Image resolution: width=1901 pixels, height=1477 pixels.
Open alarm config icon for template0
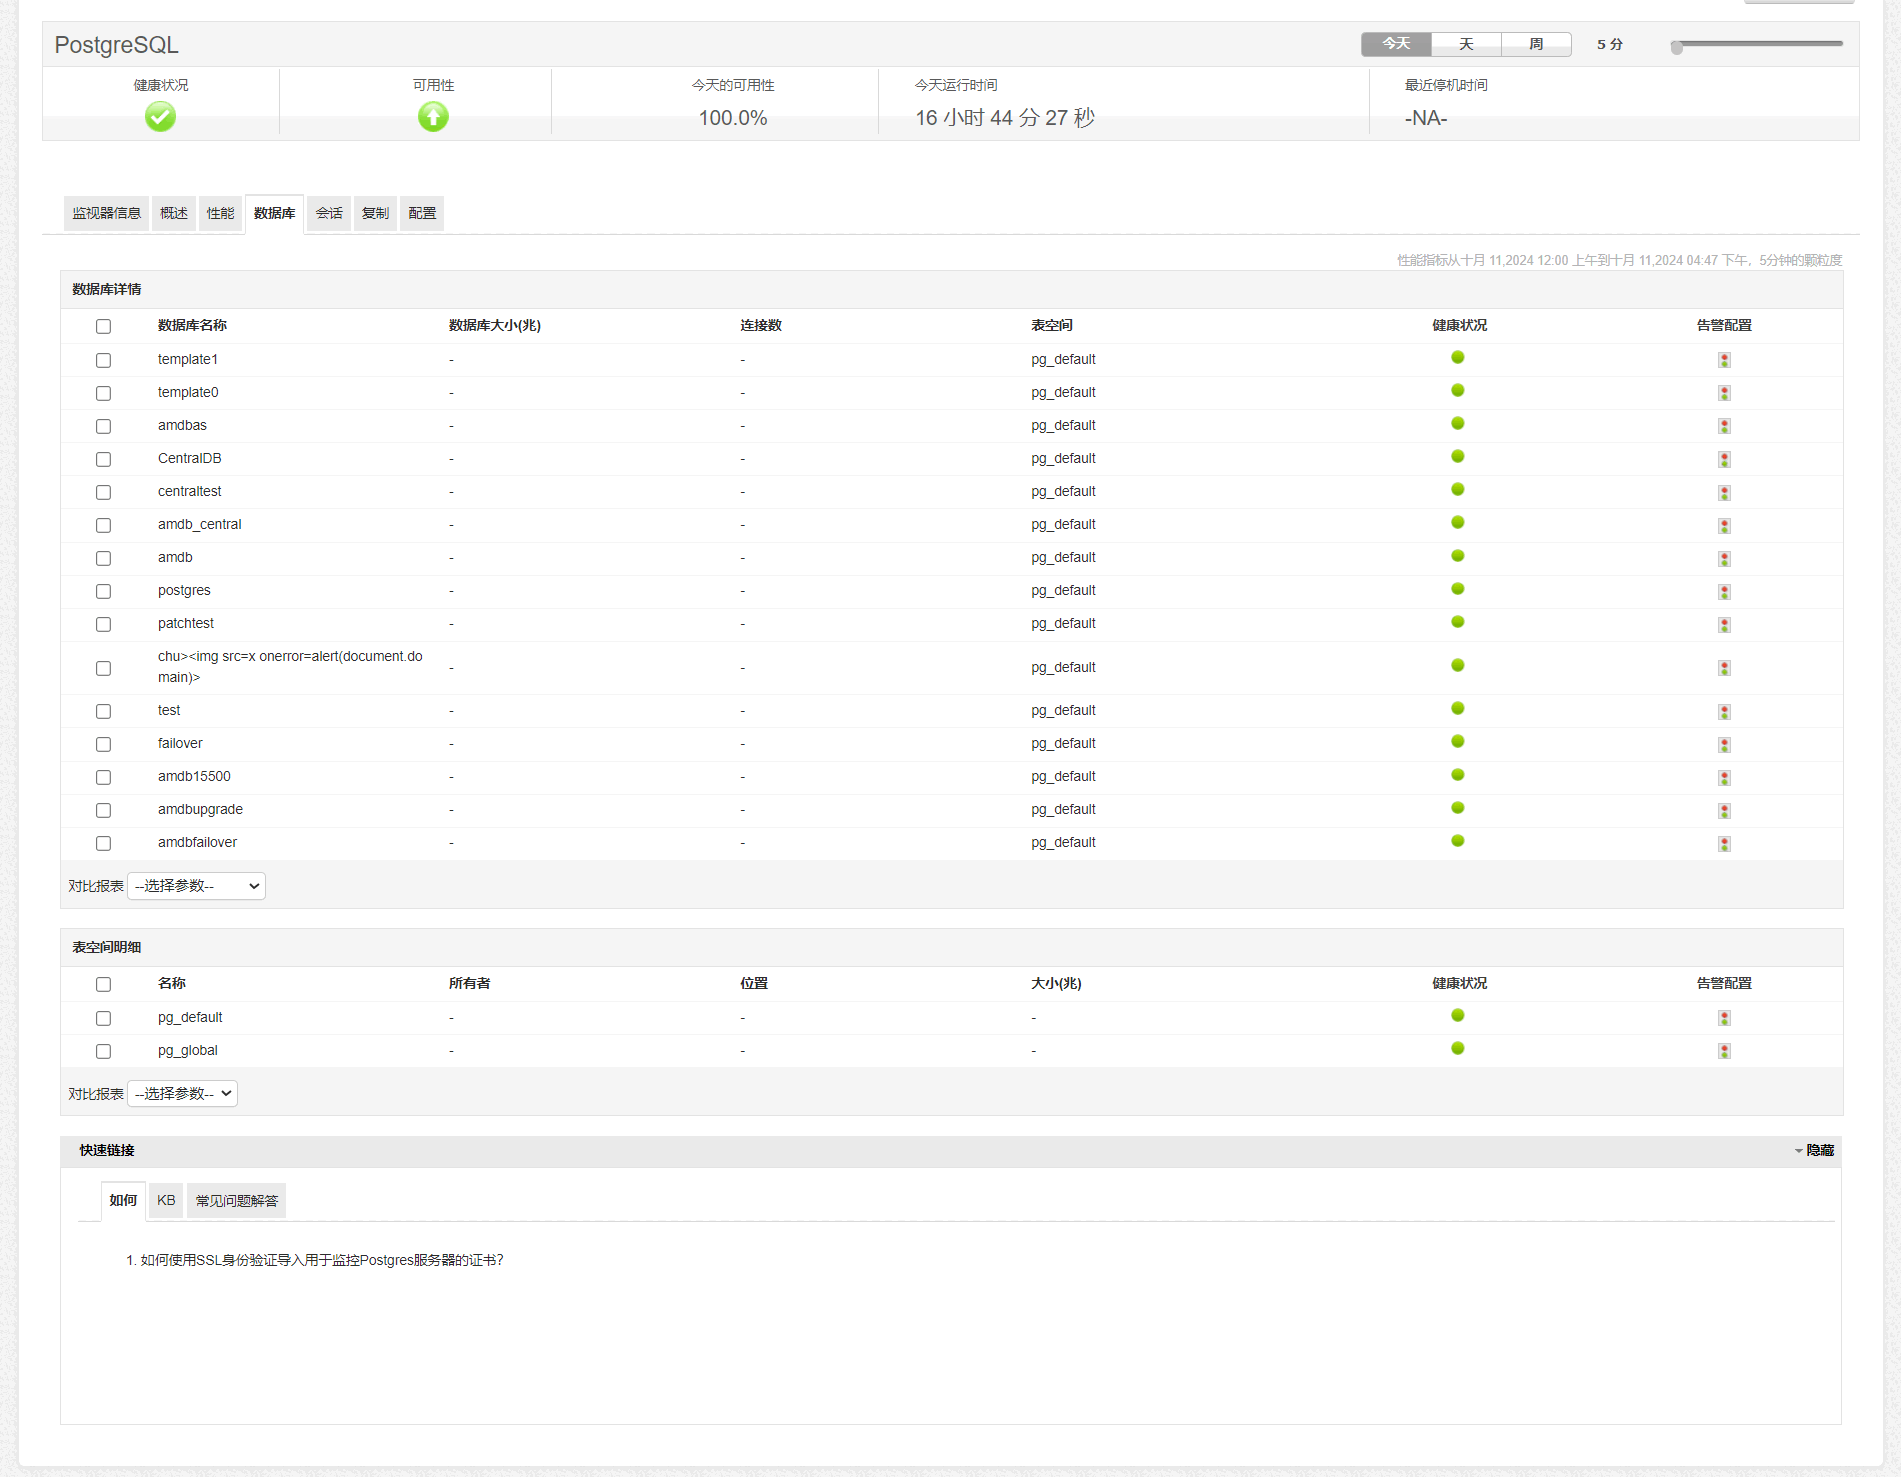[x=1724, y=393]
